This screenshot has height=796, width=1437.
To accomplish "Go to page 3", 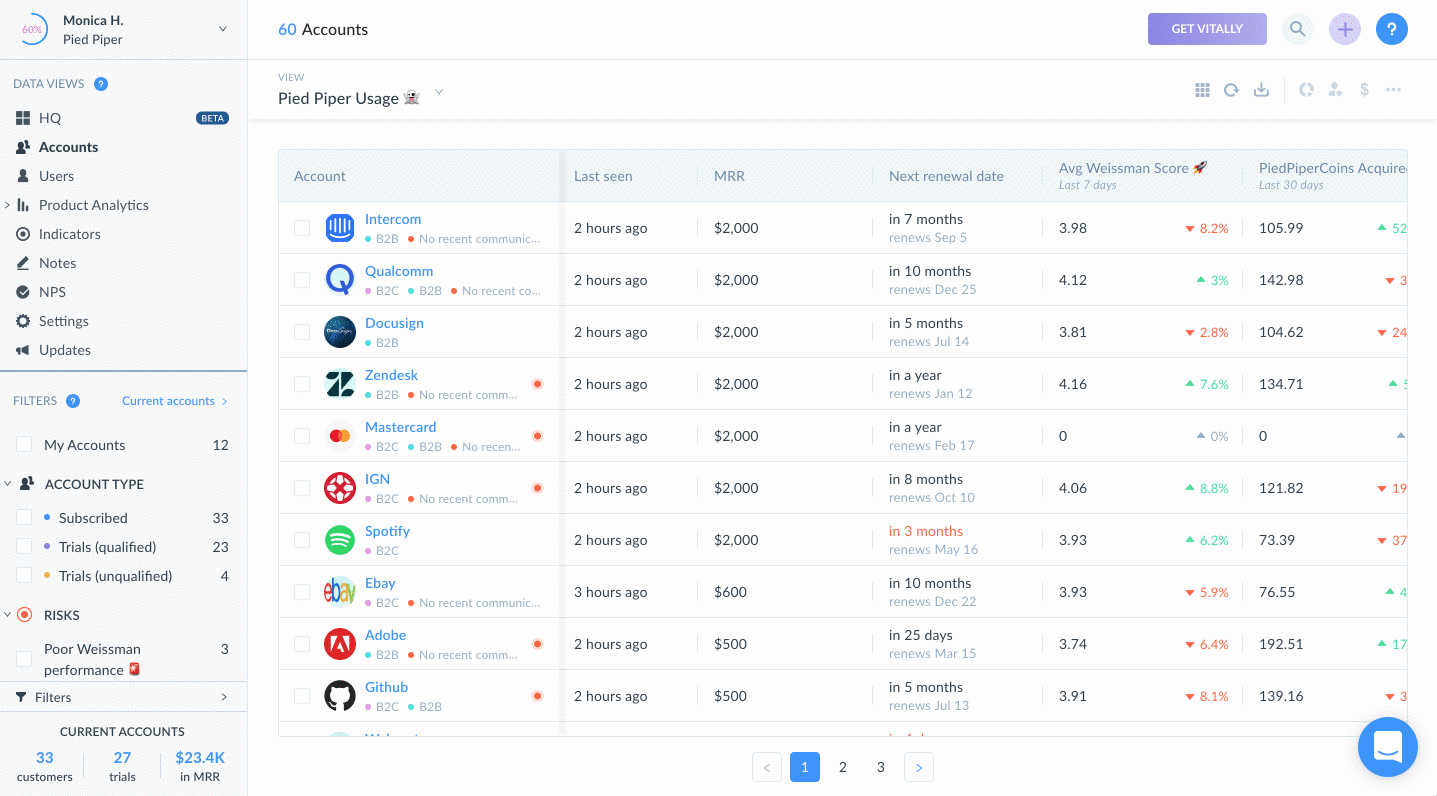I will pos(881,767).
